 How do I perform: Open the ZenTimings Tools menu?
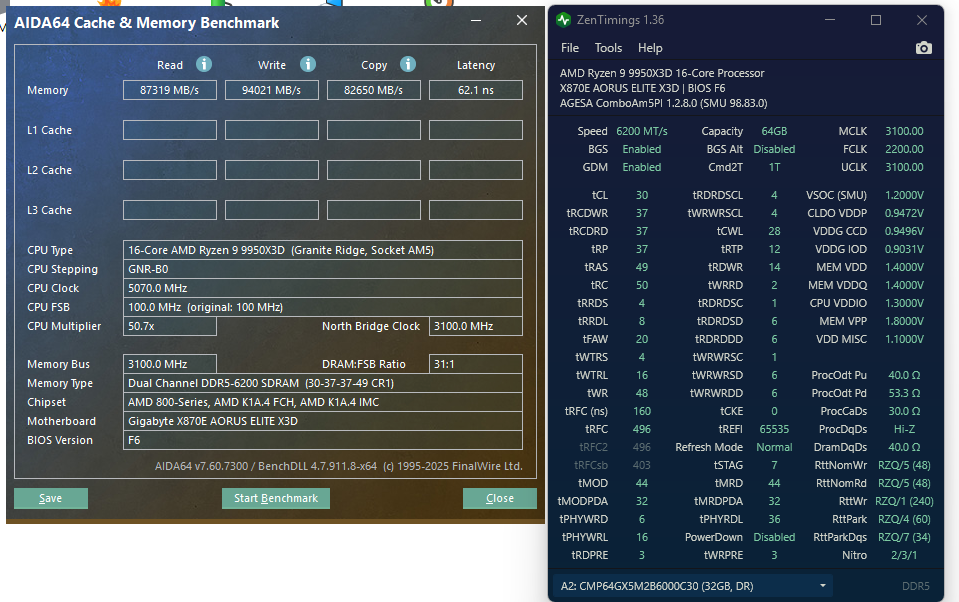click(608, 48)
